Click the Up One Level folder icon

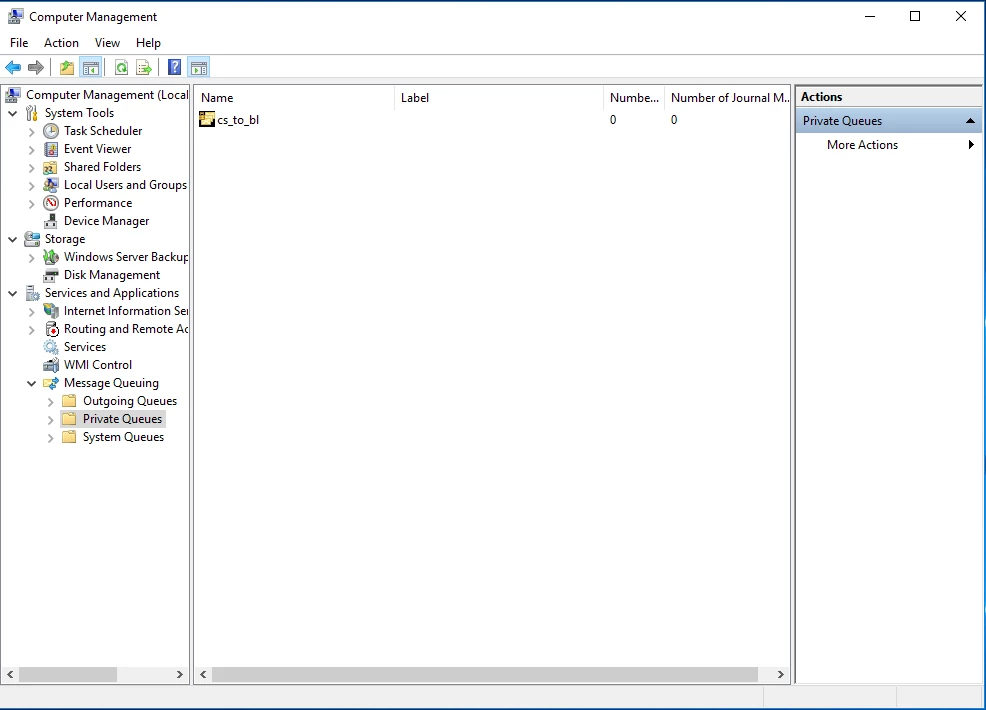[67, 67]
